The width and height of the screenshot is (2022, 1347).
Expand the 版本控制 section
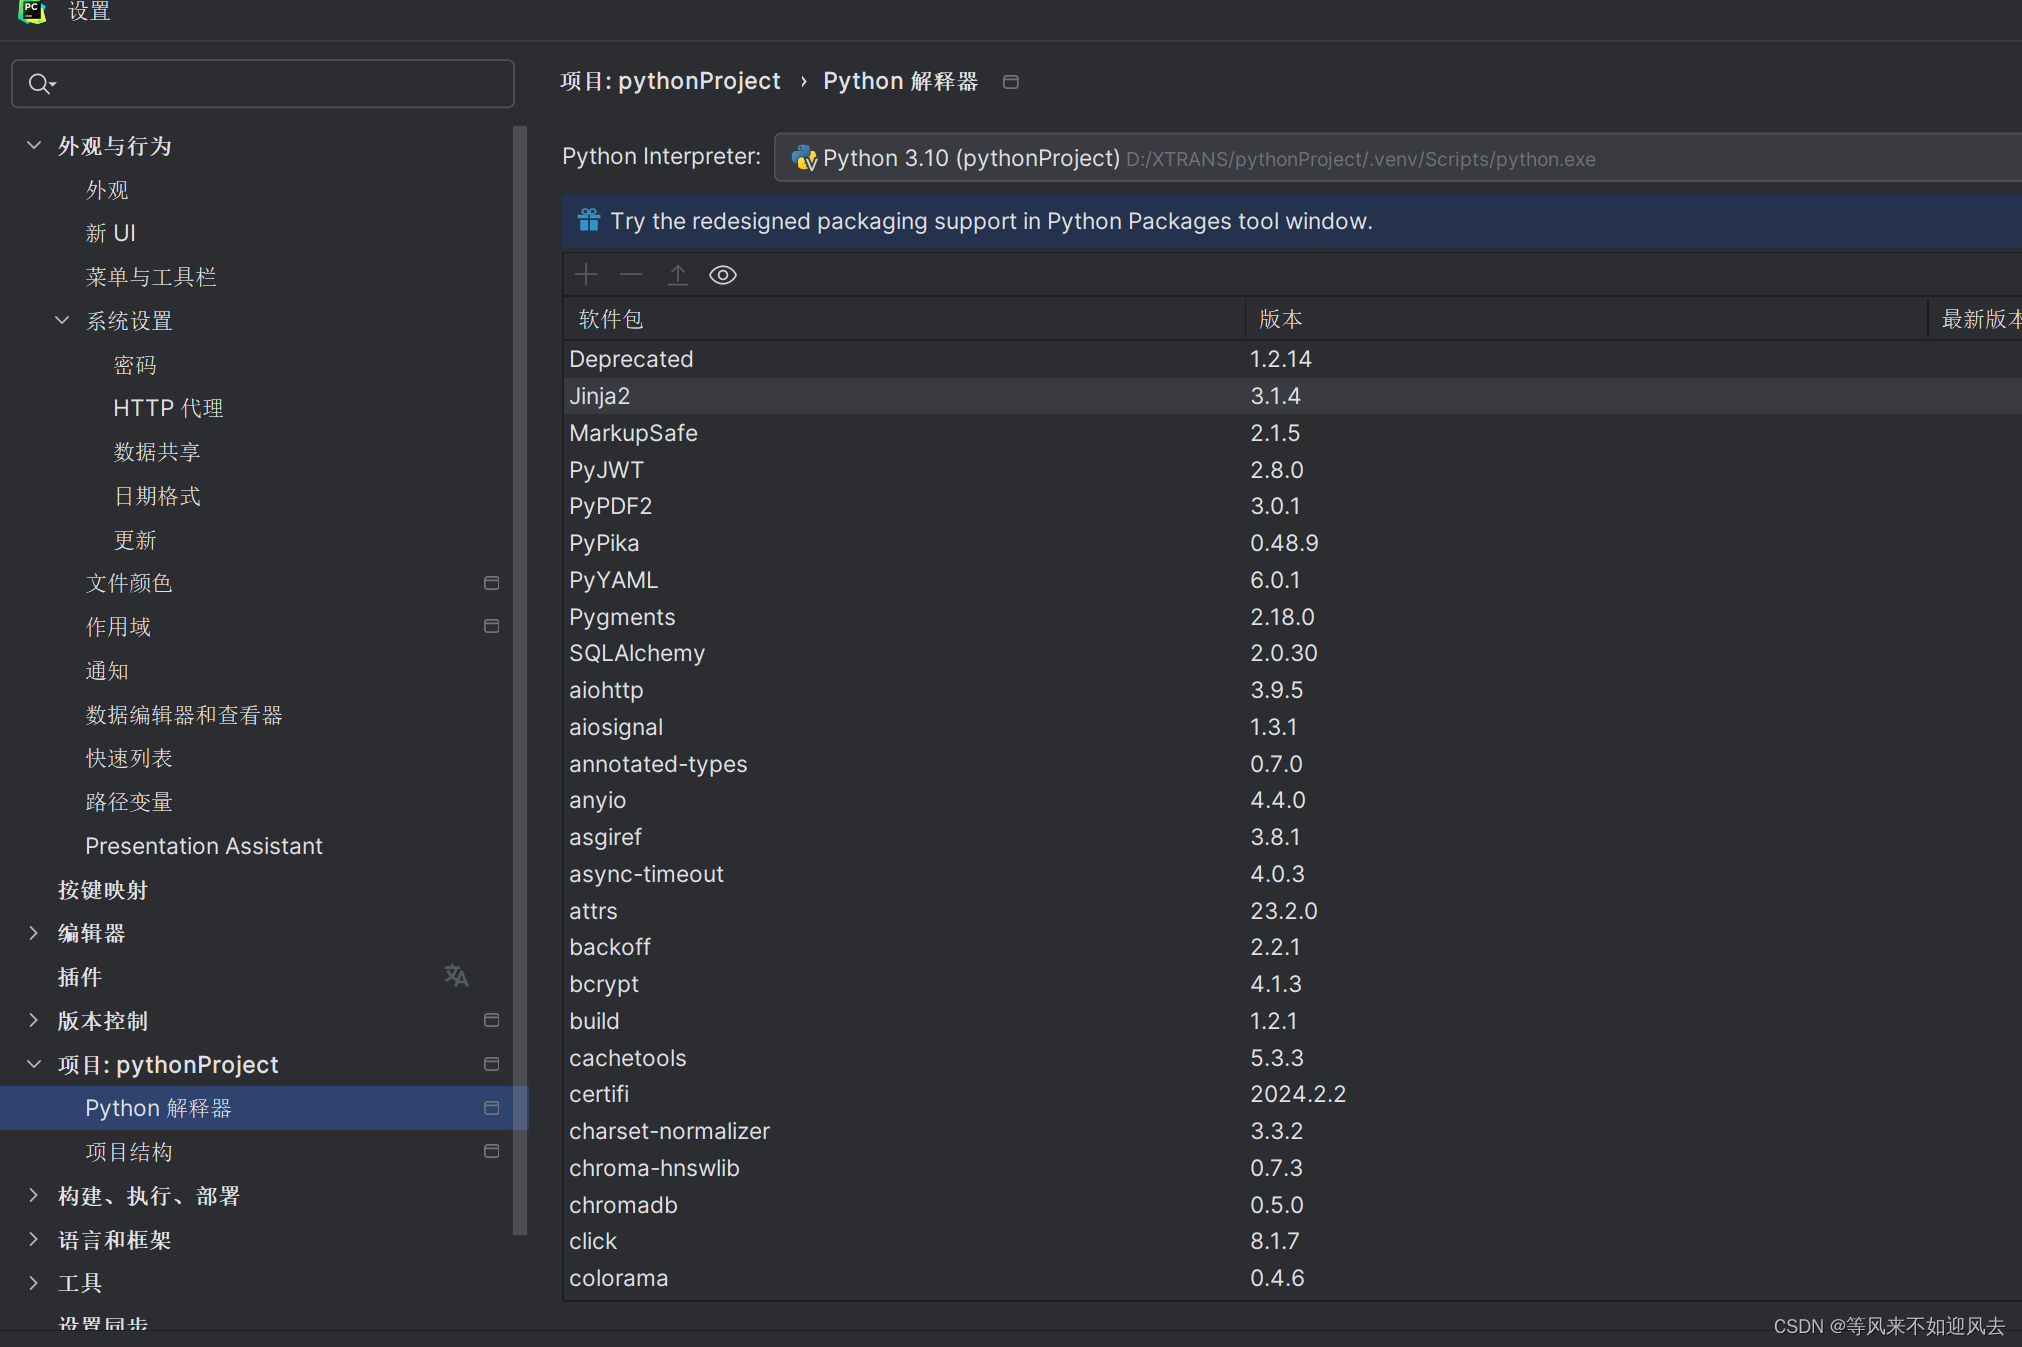coord(34,1020)
